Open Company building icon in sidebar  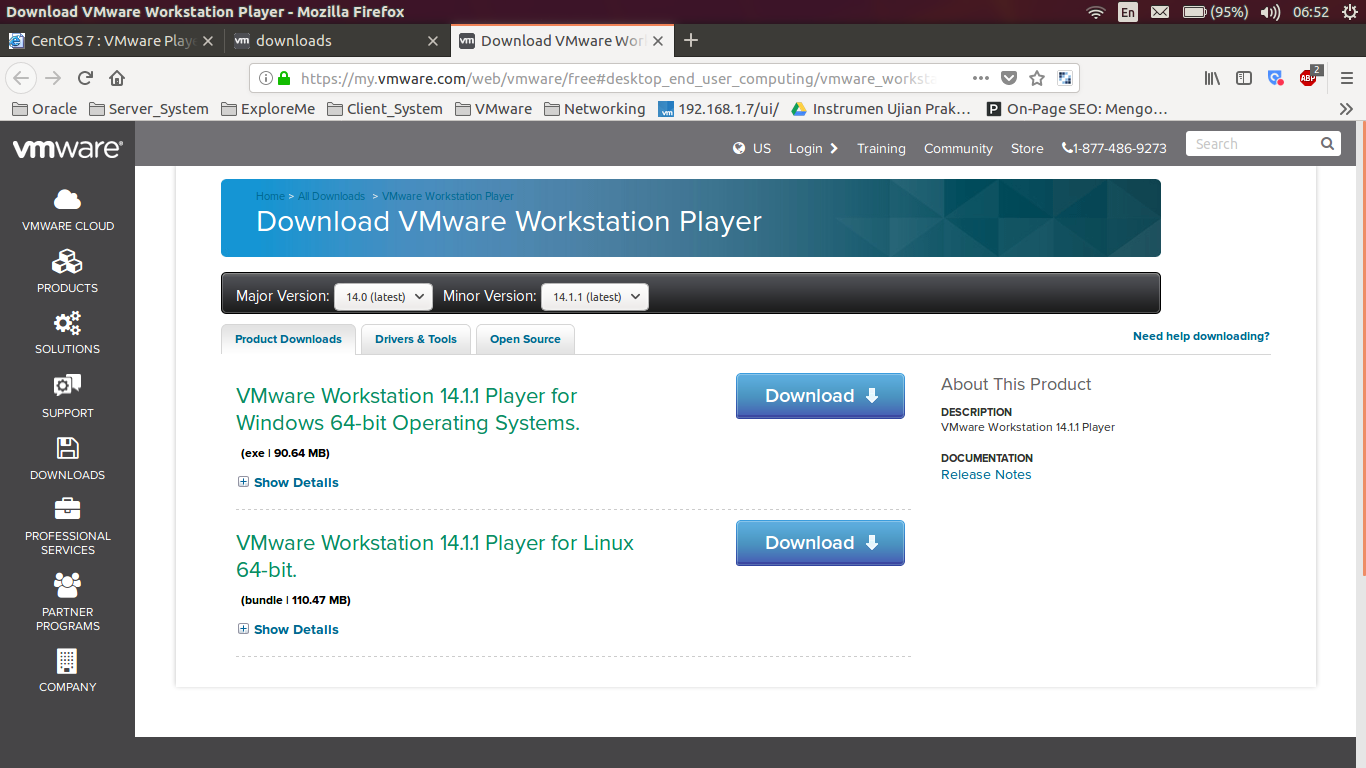coord(68,661)
